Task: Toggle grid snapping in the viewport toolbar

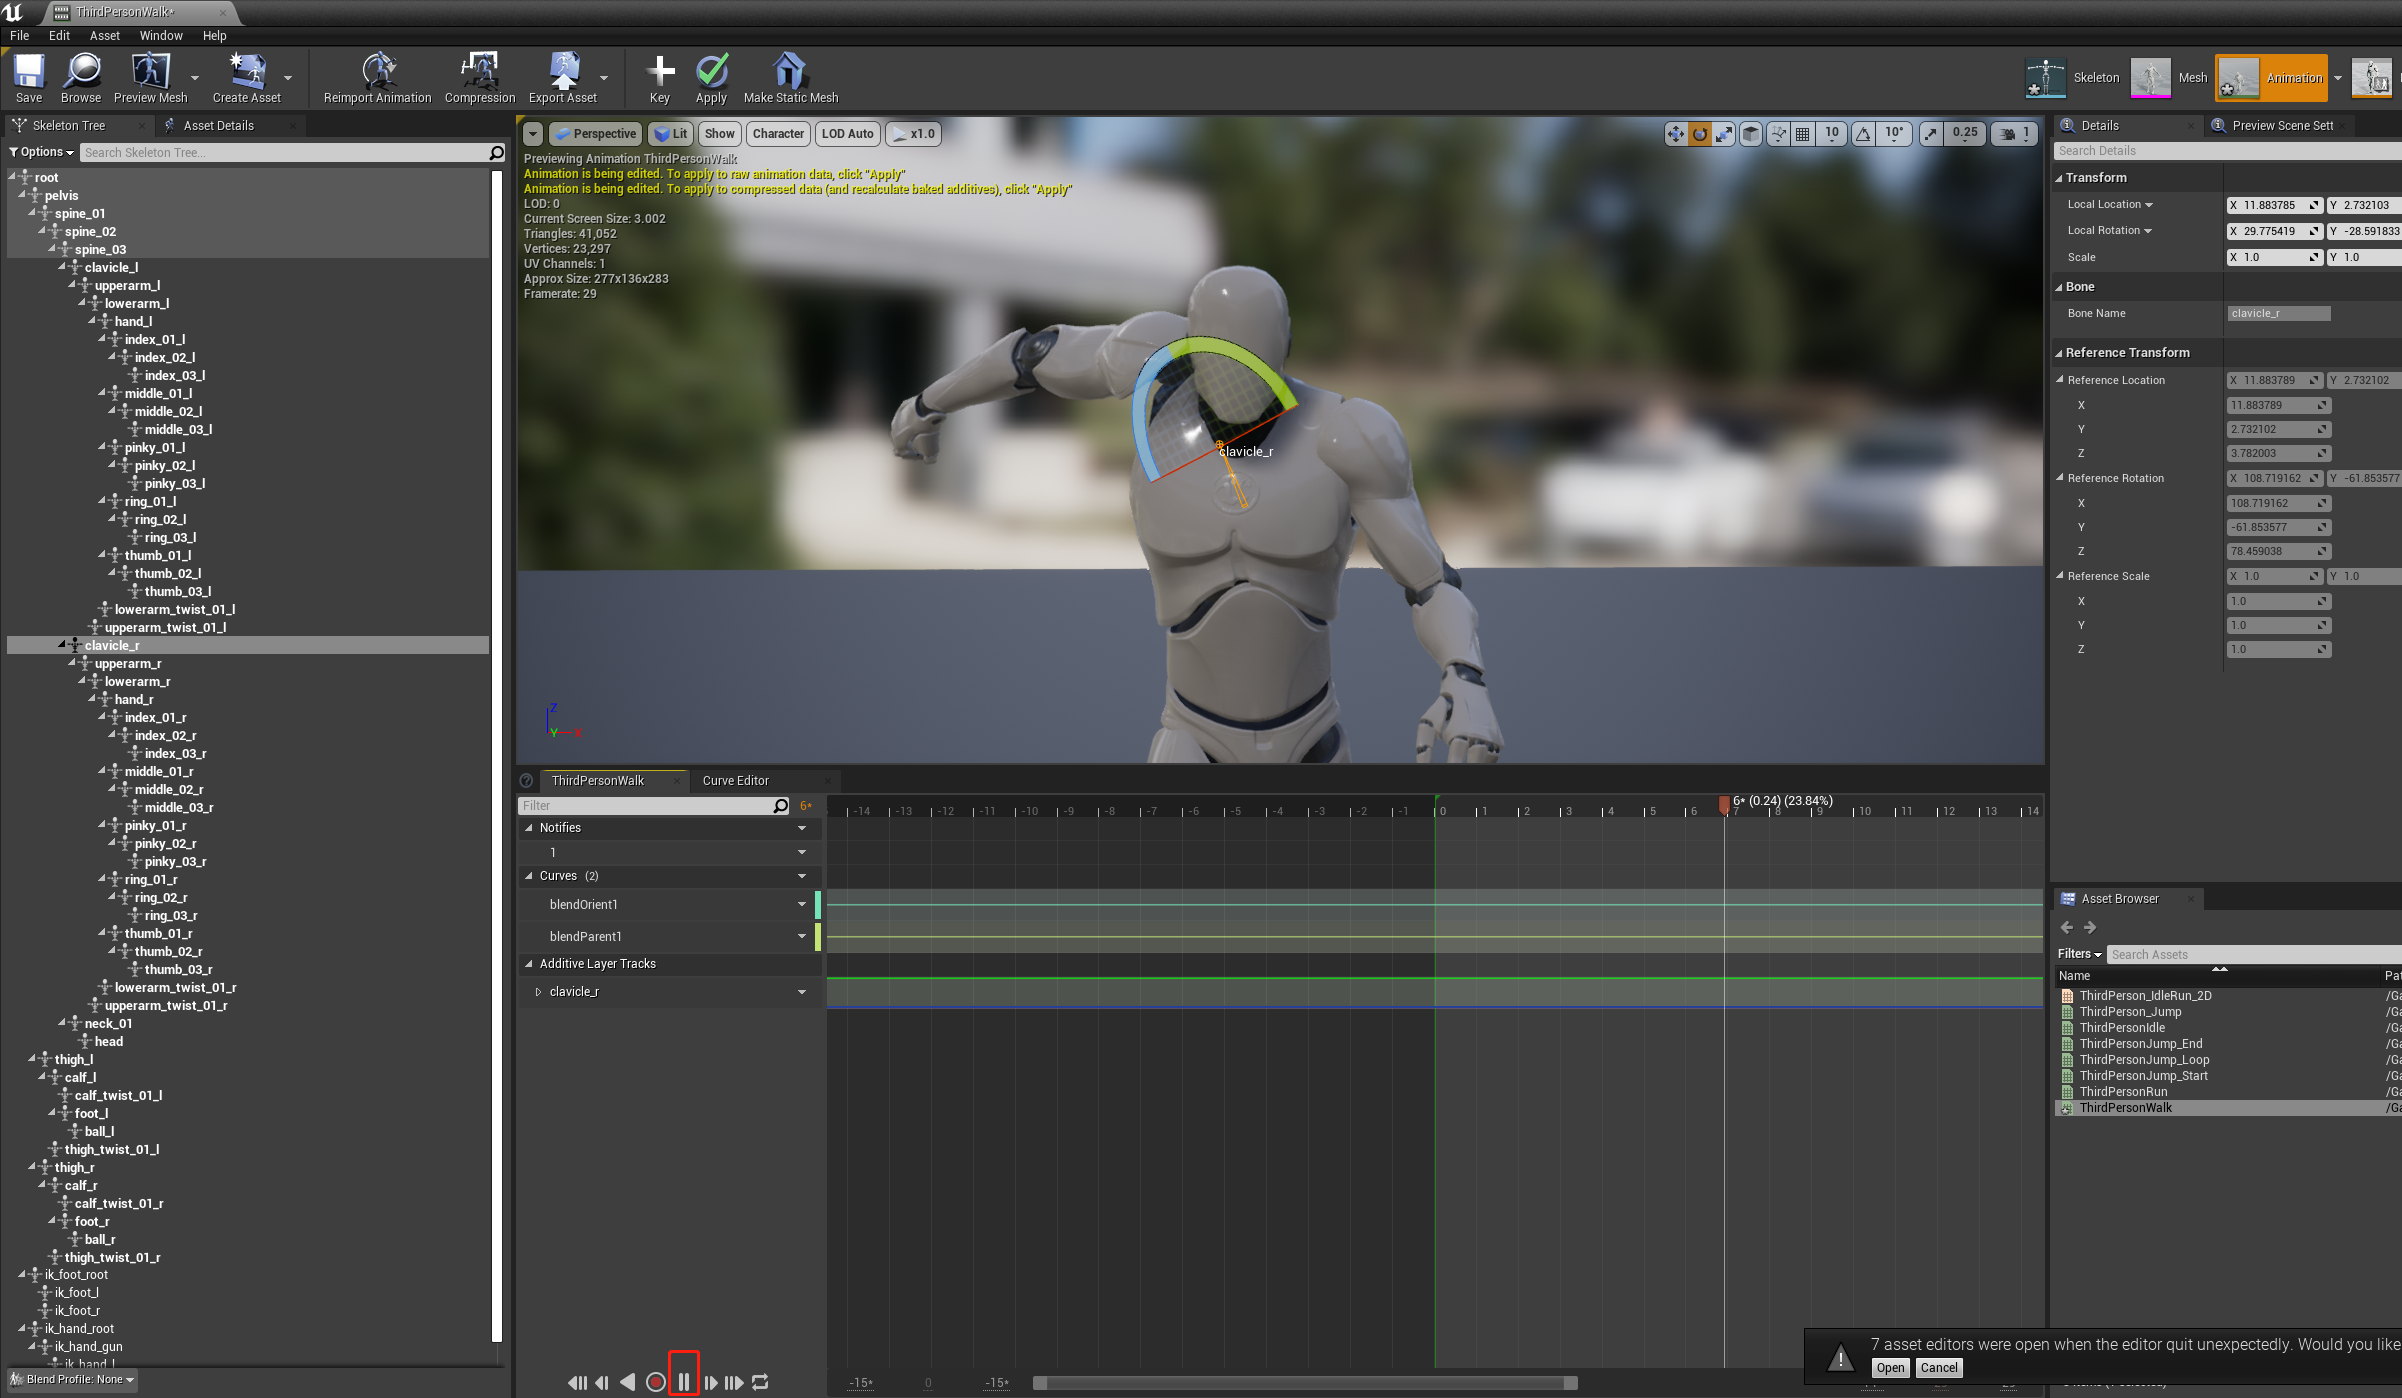Action: (x=1802, y=134)
